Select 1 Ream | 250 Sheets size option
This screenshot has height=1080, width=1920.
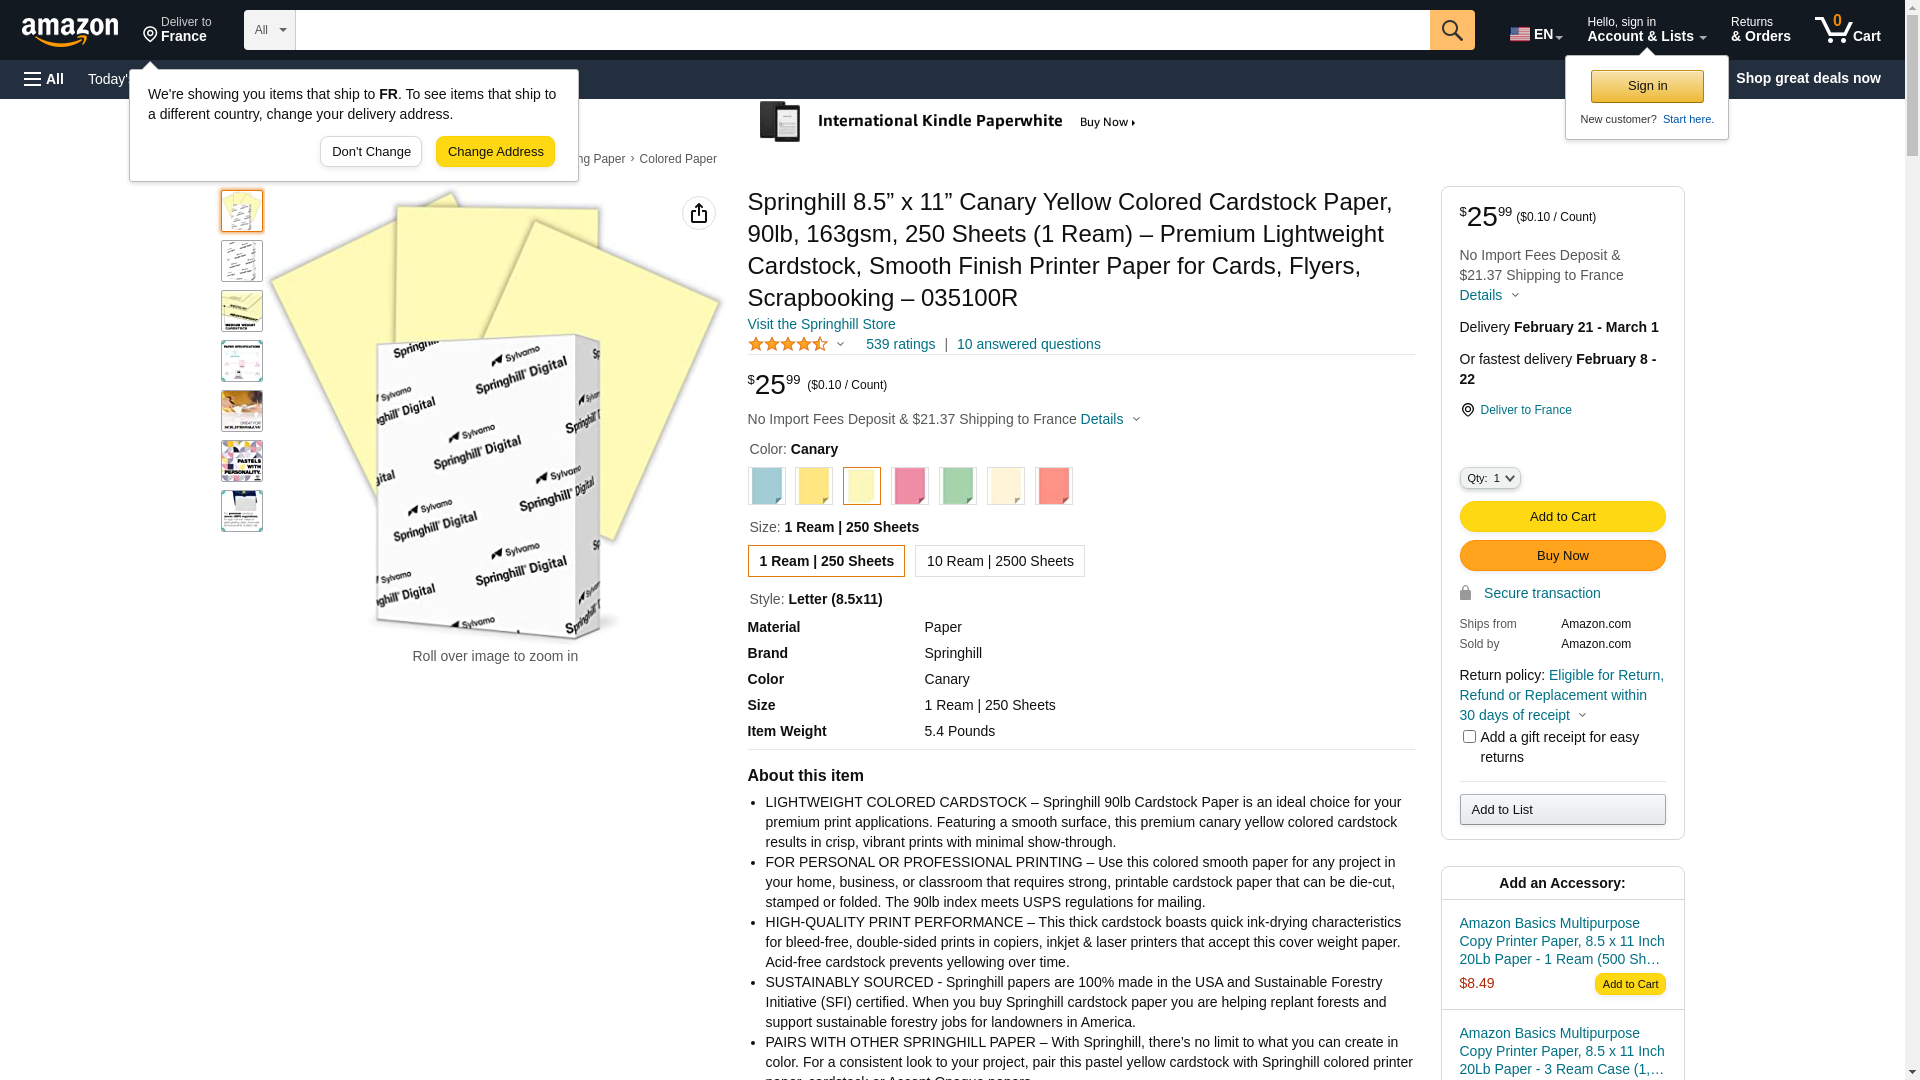pos(826,561)
